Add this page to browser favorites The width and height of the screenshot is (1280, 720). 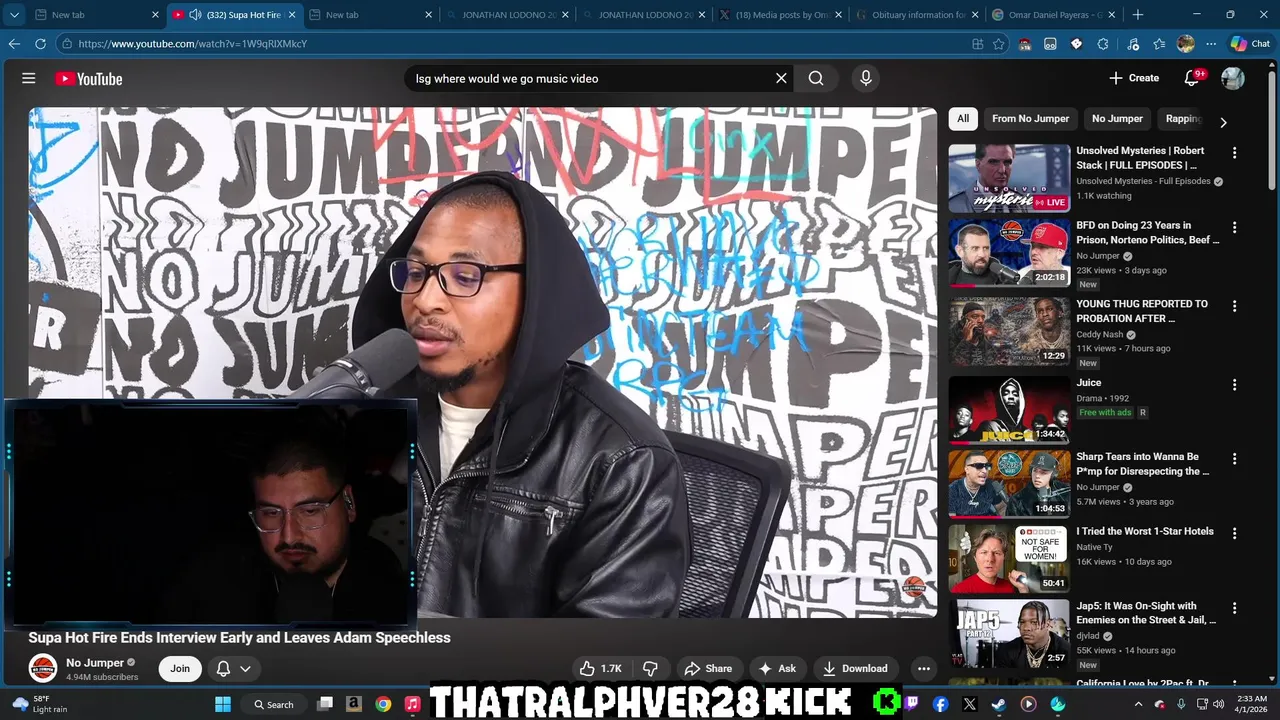tap(999, 44)
